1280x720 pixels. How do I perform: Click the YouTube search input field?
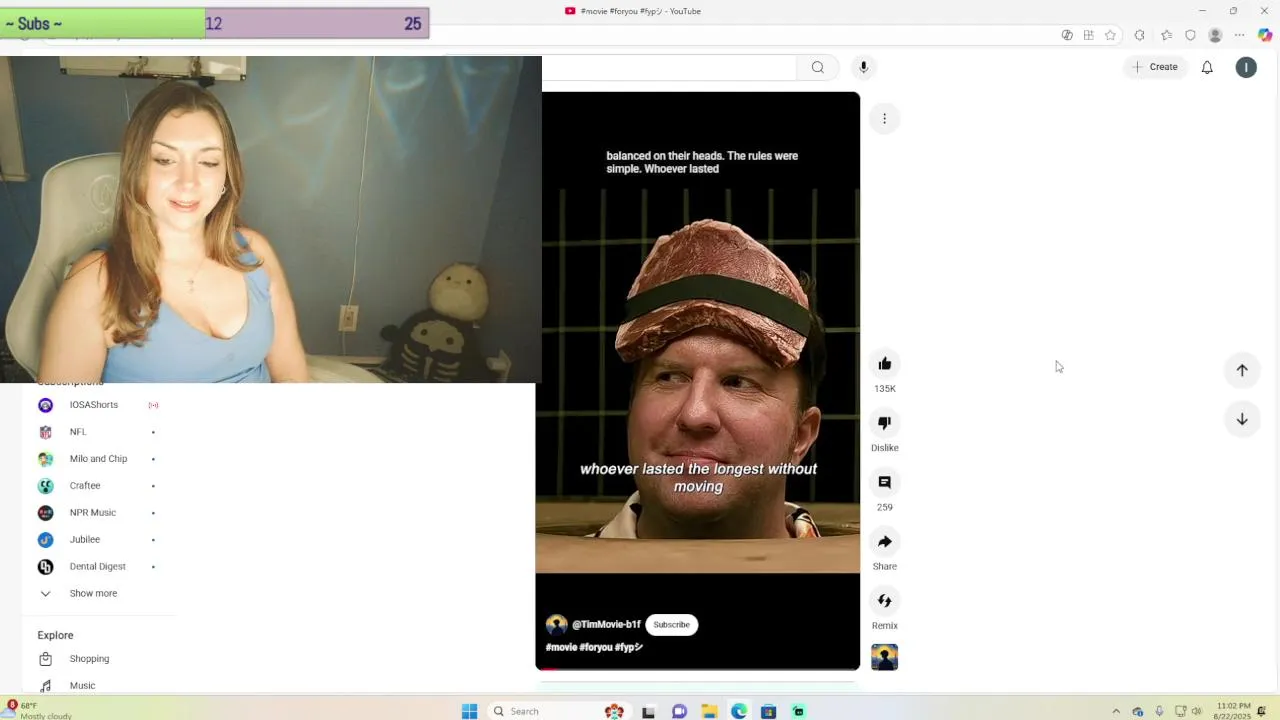coord(668,67)
